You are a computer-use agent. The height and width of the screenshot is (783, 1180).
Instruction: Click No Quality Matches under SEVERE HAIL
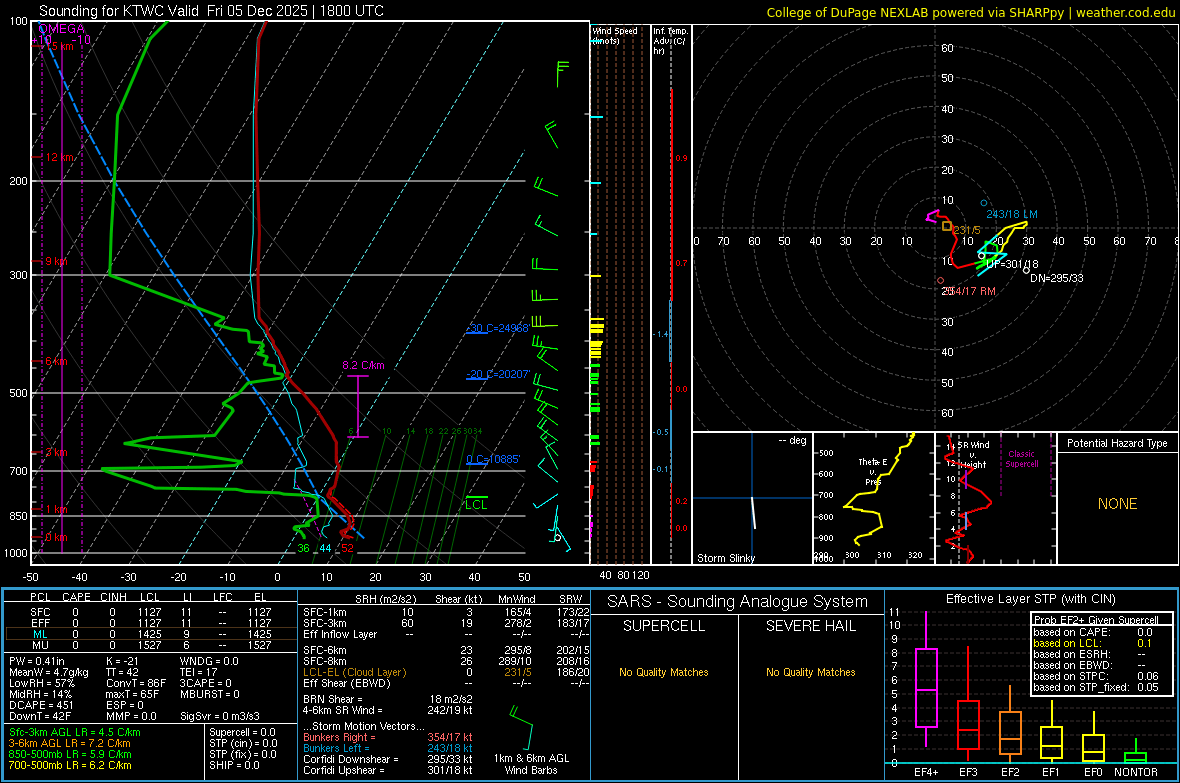click(810, 672)
